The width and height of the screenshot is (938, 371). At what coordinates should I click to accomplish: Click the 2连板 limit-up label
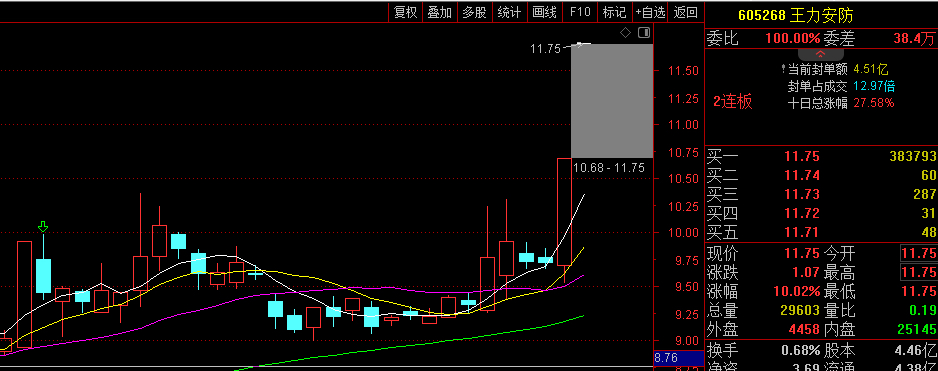733,102
